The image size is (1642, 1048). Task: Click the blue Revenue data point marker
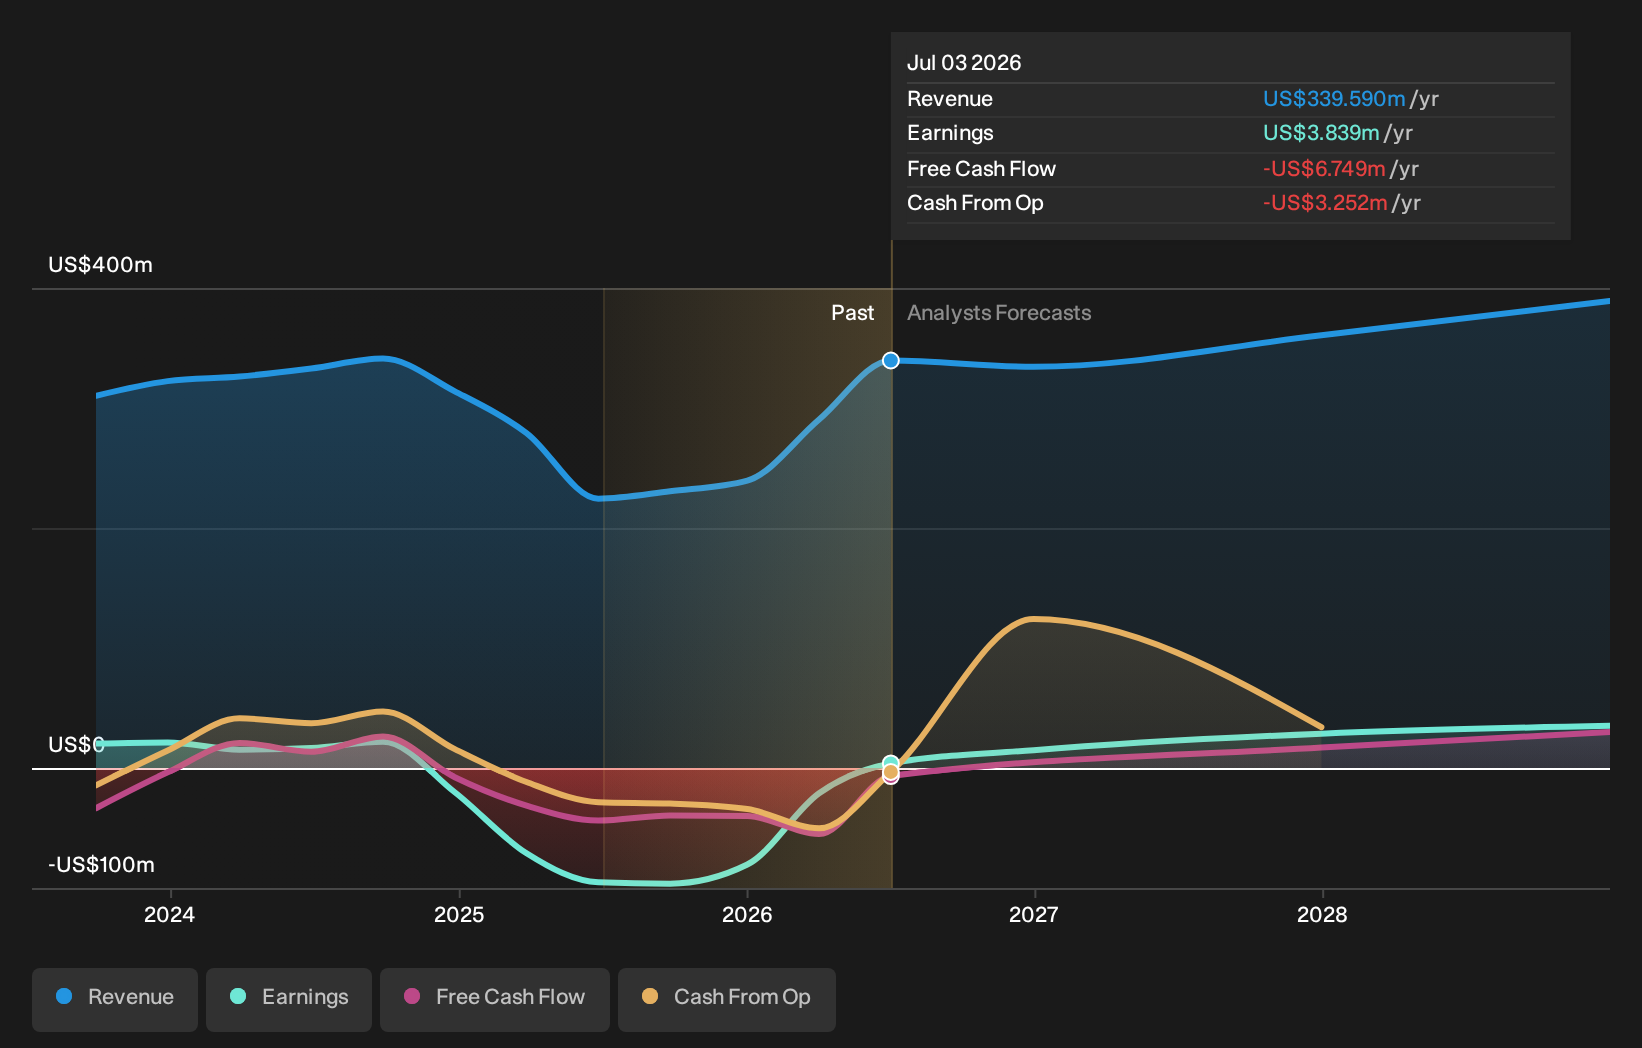tap(891, 360)
